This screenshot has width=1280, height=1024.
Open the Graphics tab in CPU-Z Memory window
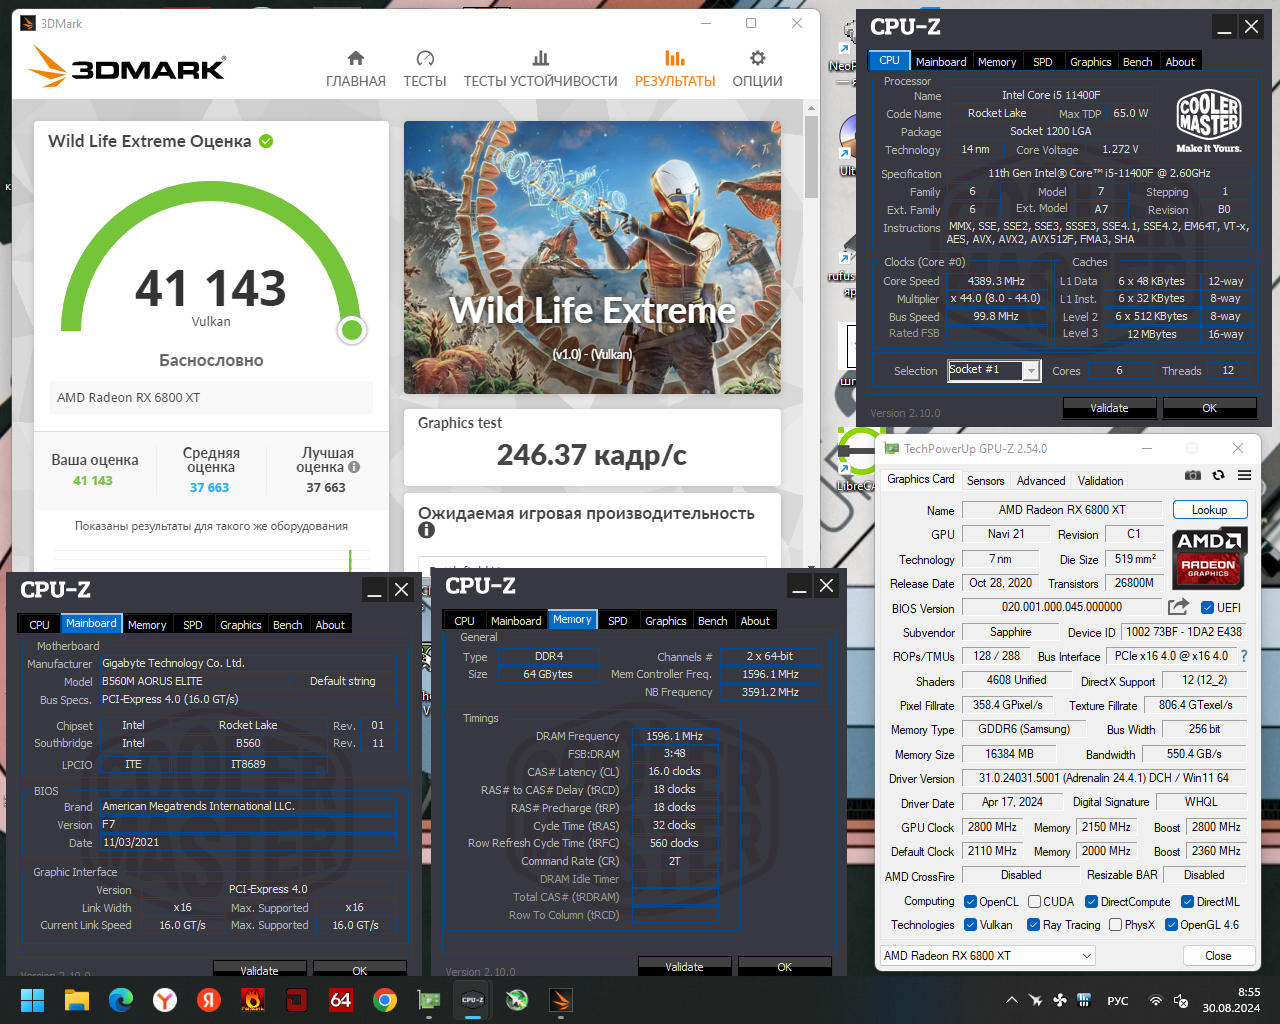(x=665, y=621)
